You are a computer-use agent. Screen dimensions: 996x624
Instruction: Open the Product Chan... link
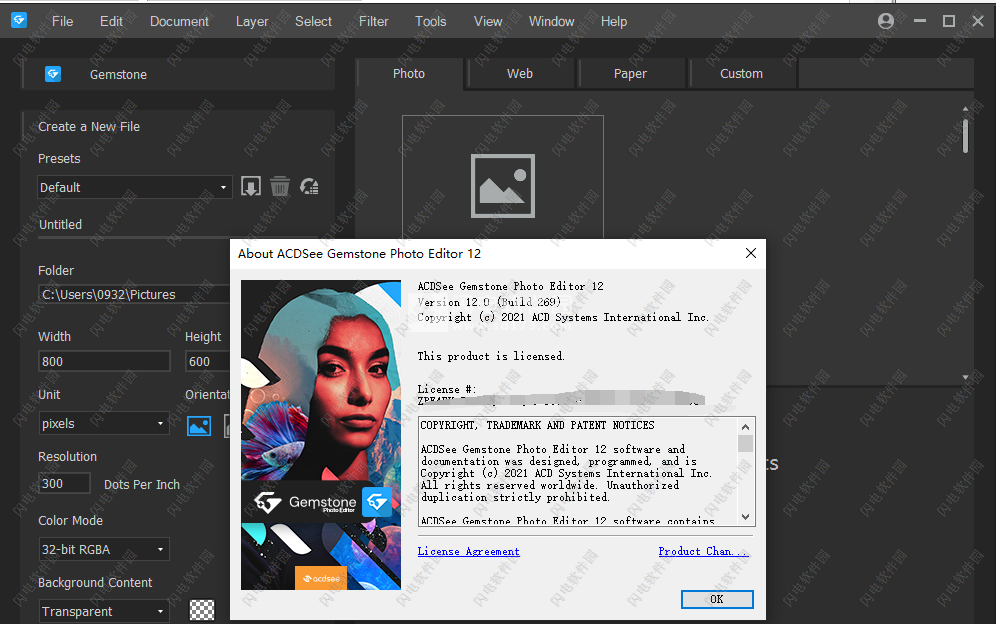click(x=703, y=552)
